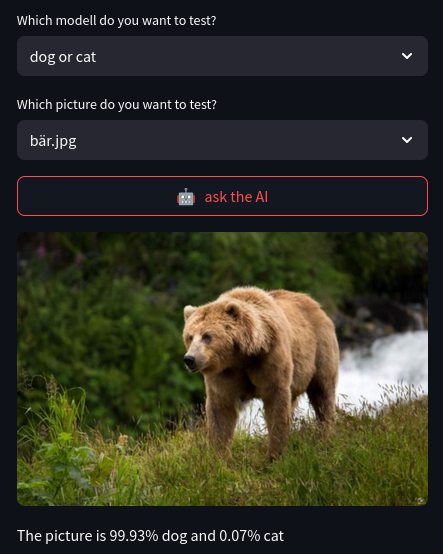The image size is (443, 554).
Task: Click the 'dog or cat' selected value text
Action: coord(63,57)
